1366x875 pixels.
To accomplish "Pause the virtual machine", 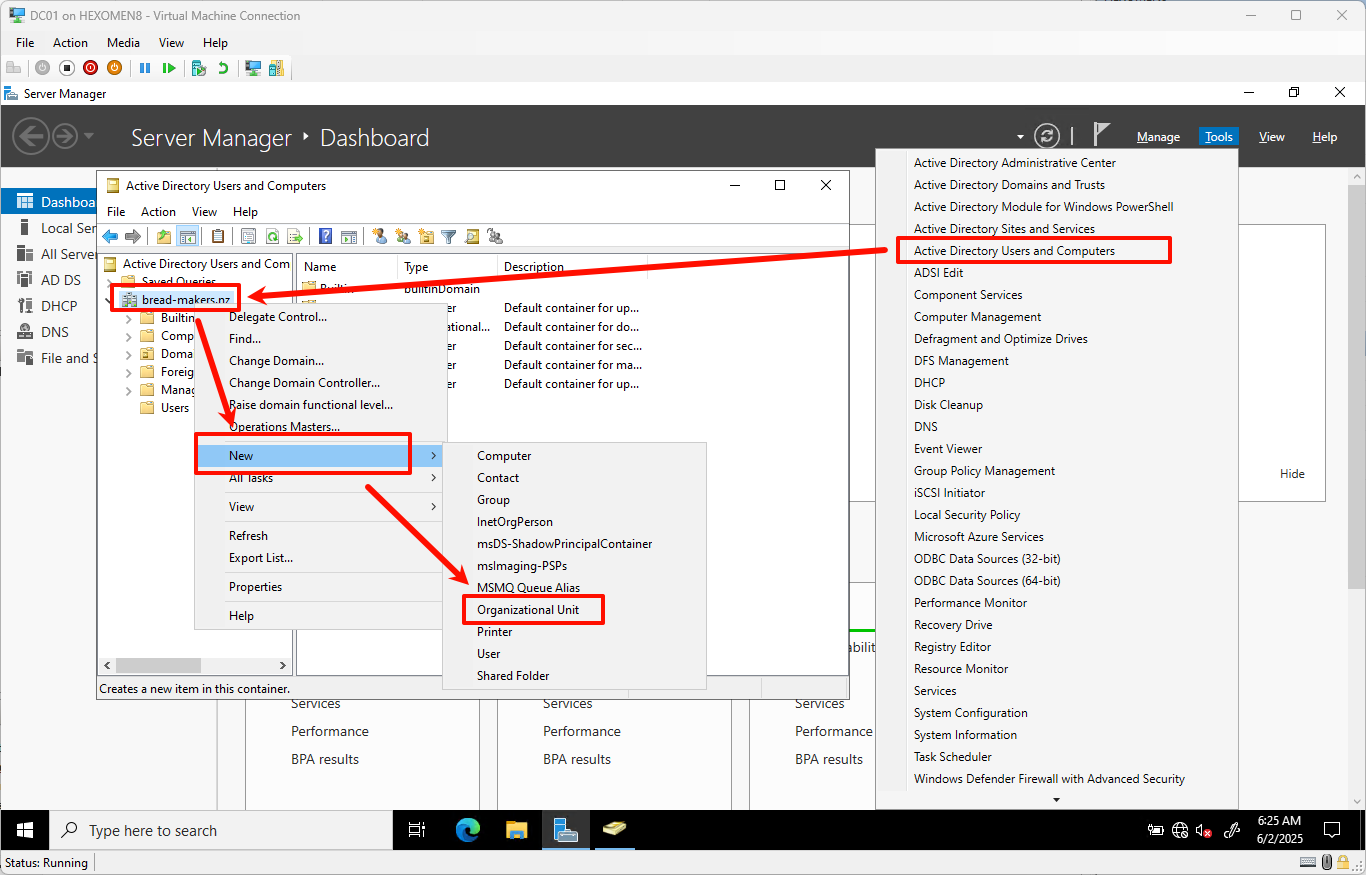I will click(145, 68).
